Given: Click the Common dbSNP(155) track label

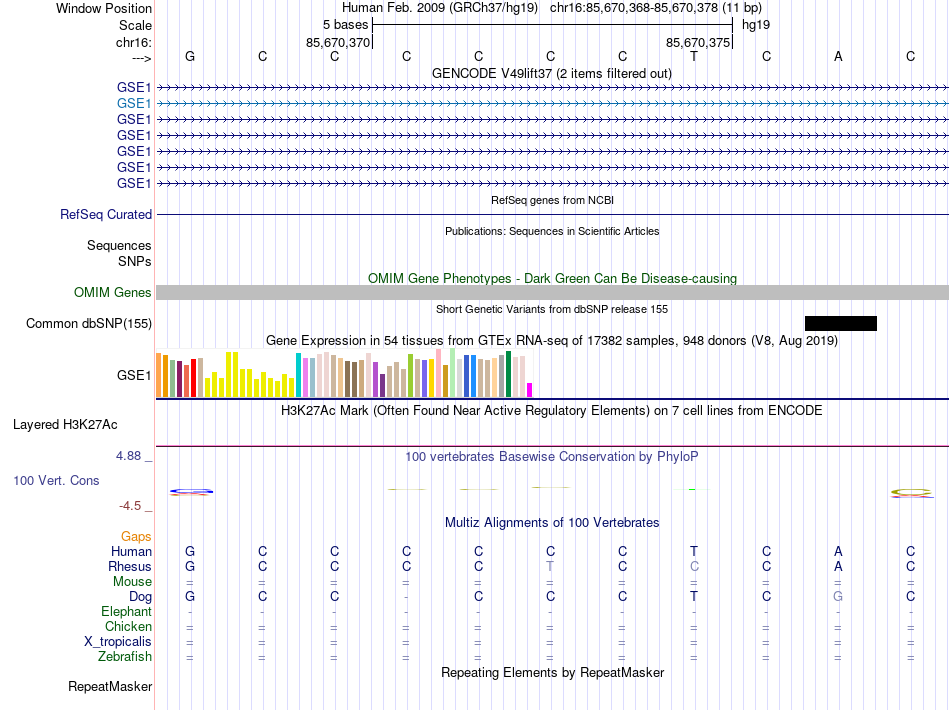Looking at the screenshot, I should [89, 323].
